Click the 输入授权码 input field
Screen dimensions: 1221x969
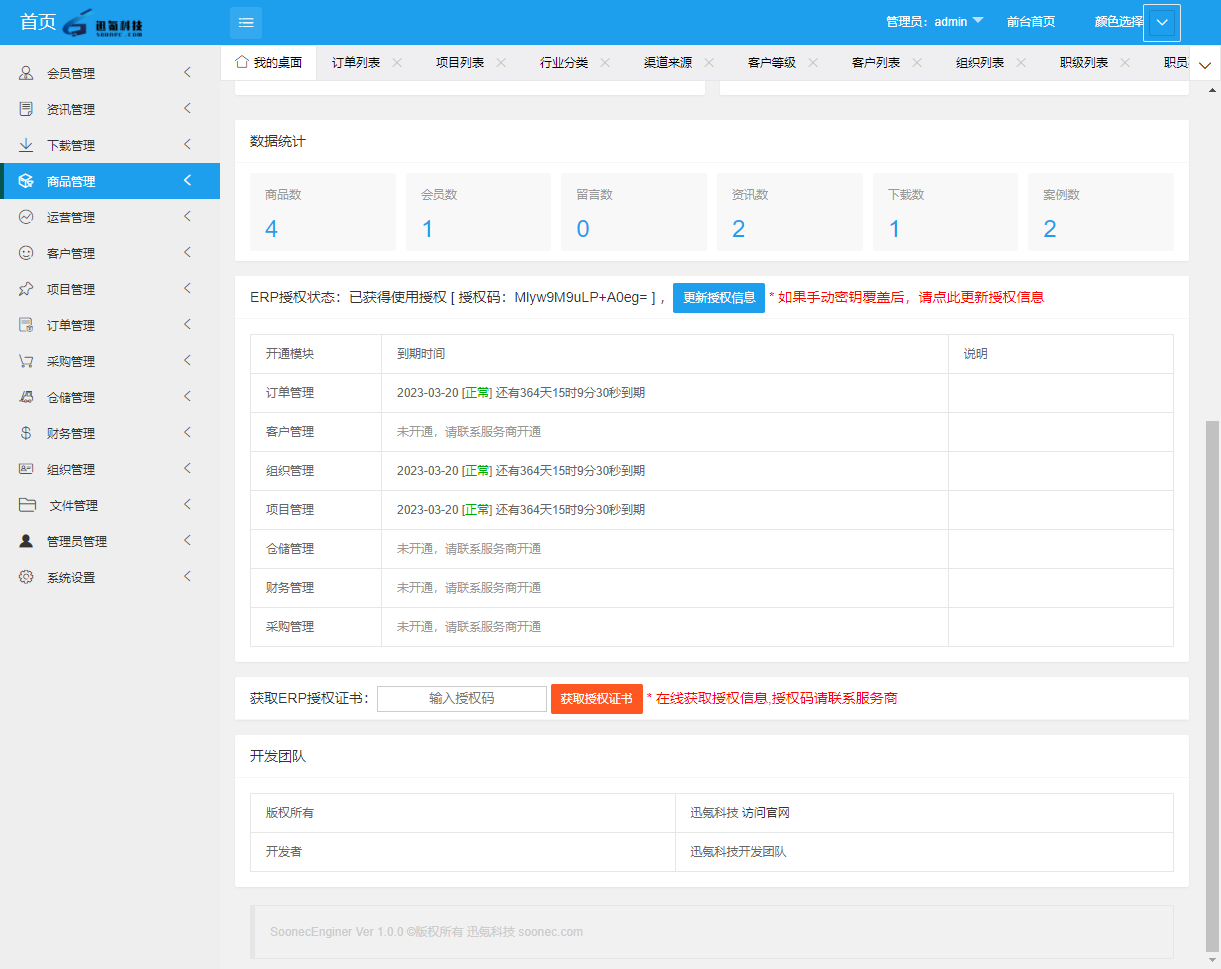click(x=462, y=699)
